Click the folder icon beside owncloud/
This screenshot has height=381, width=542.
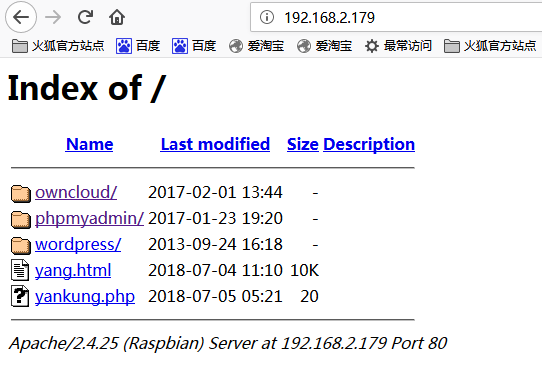pos(20,193)
